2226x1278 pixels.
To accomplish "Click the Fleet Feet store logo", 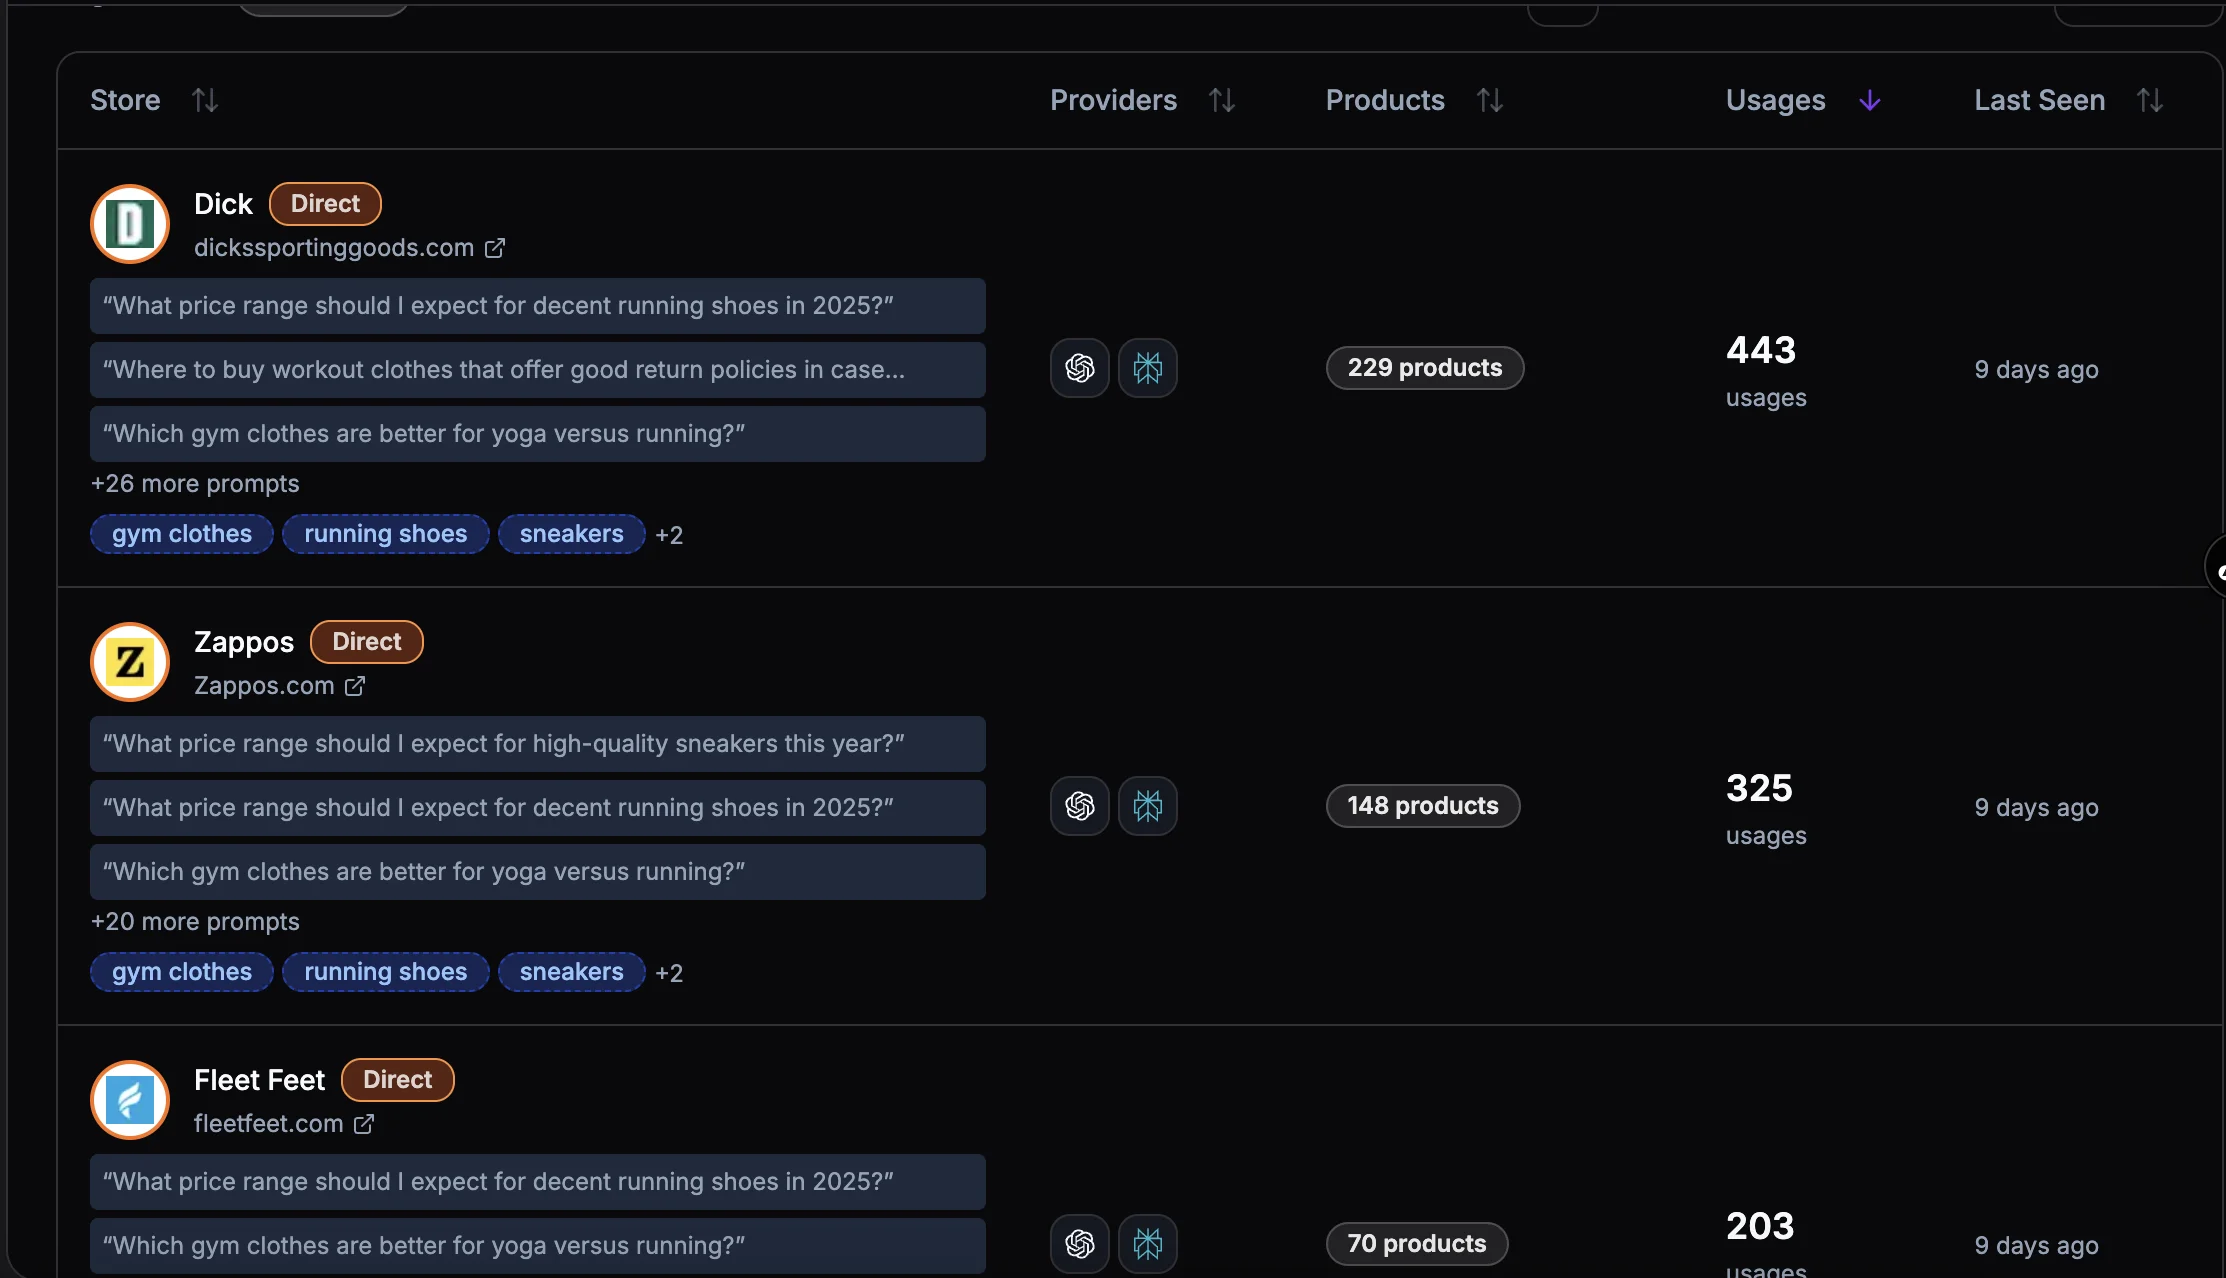I will click(x=129, y=1100).
